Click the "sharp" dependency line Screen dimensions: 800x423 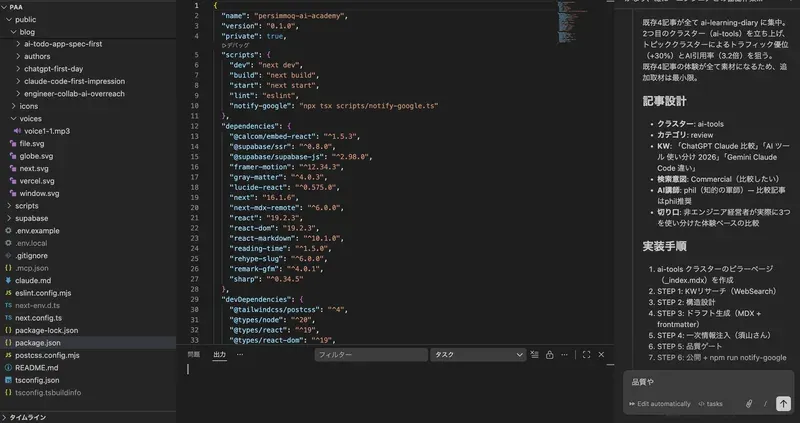(x=266, y=279)
